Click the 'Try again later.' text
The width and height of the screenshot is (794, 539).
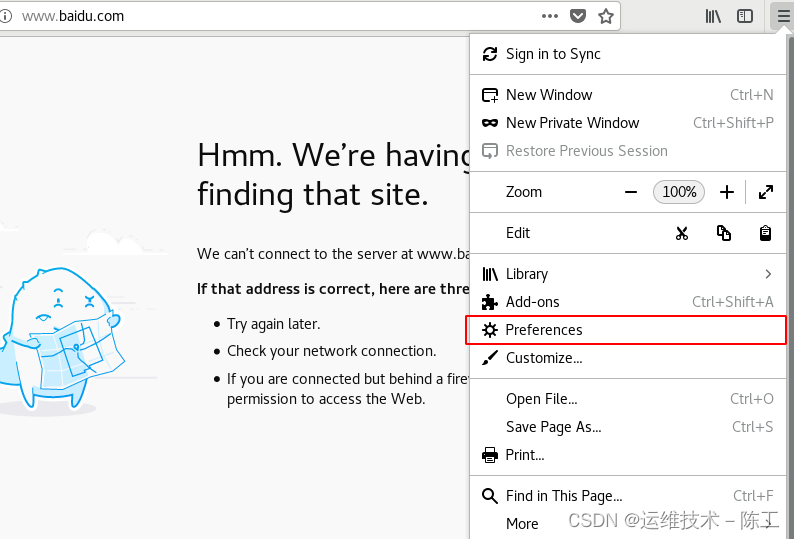273,324
